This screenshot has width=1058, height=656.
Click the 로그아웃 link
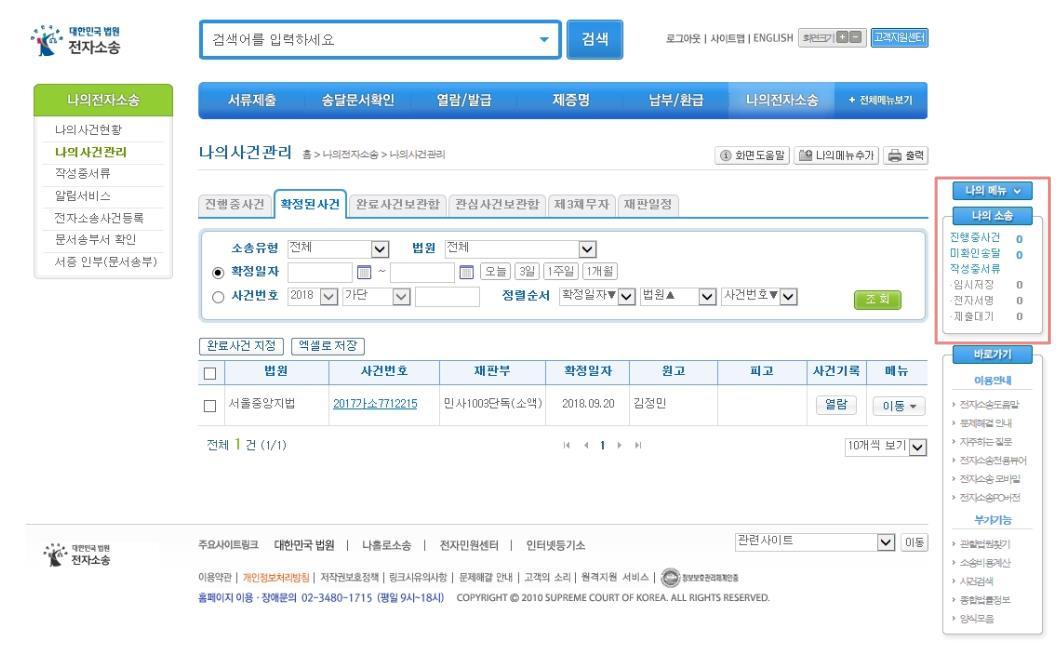point(682,38)
